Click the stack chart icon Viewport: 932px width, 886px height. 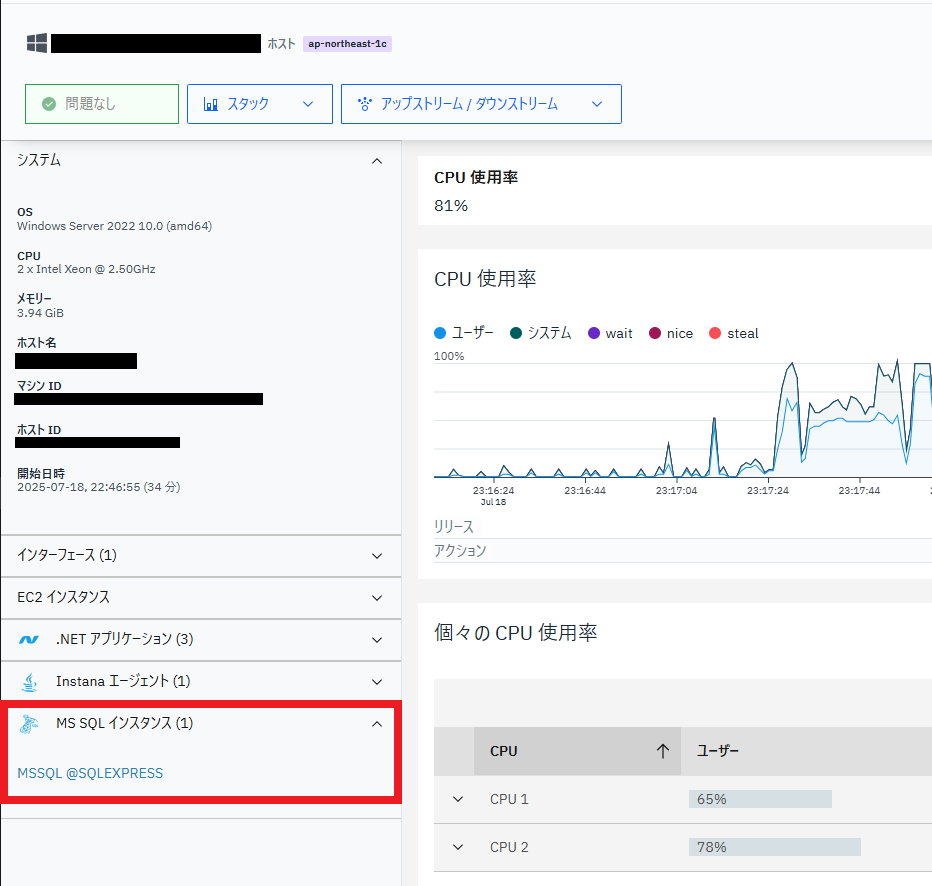coord(210,105)
